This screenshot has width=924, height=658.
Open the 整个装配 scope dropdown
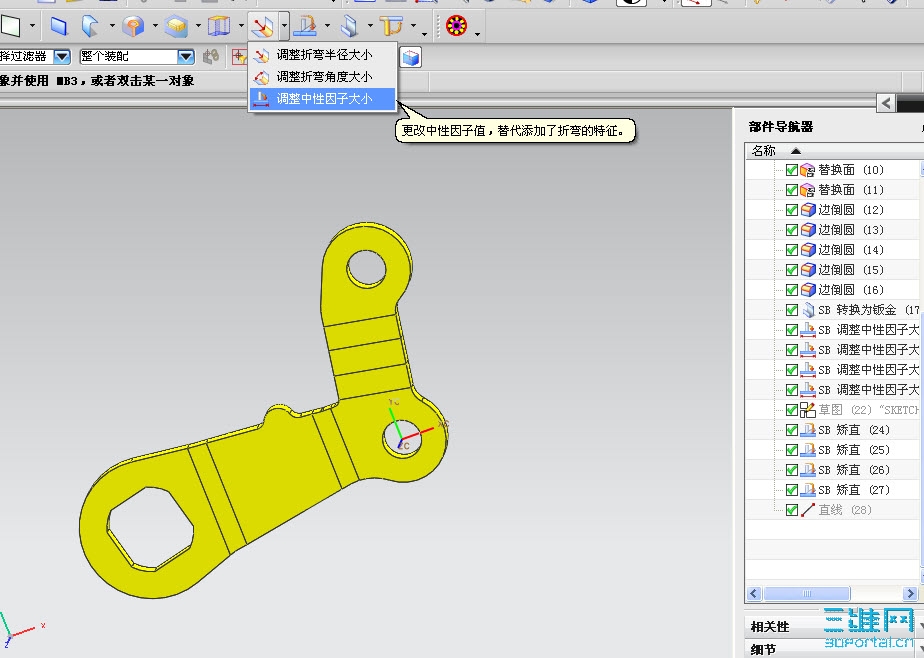(x=186, y=57)
